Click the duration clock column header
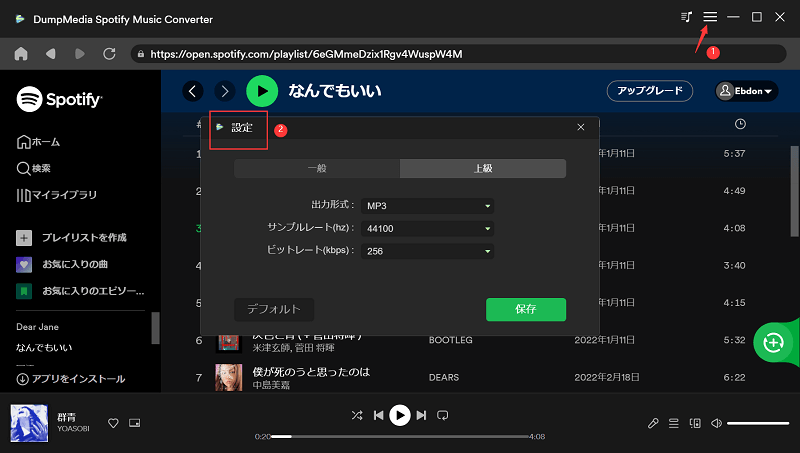 coord(740,124)
